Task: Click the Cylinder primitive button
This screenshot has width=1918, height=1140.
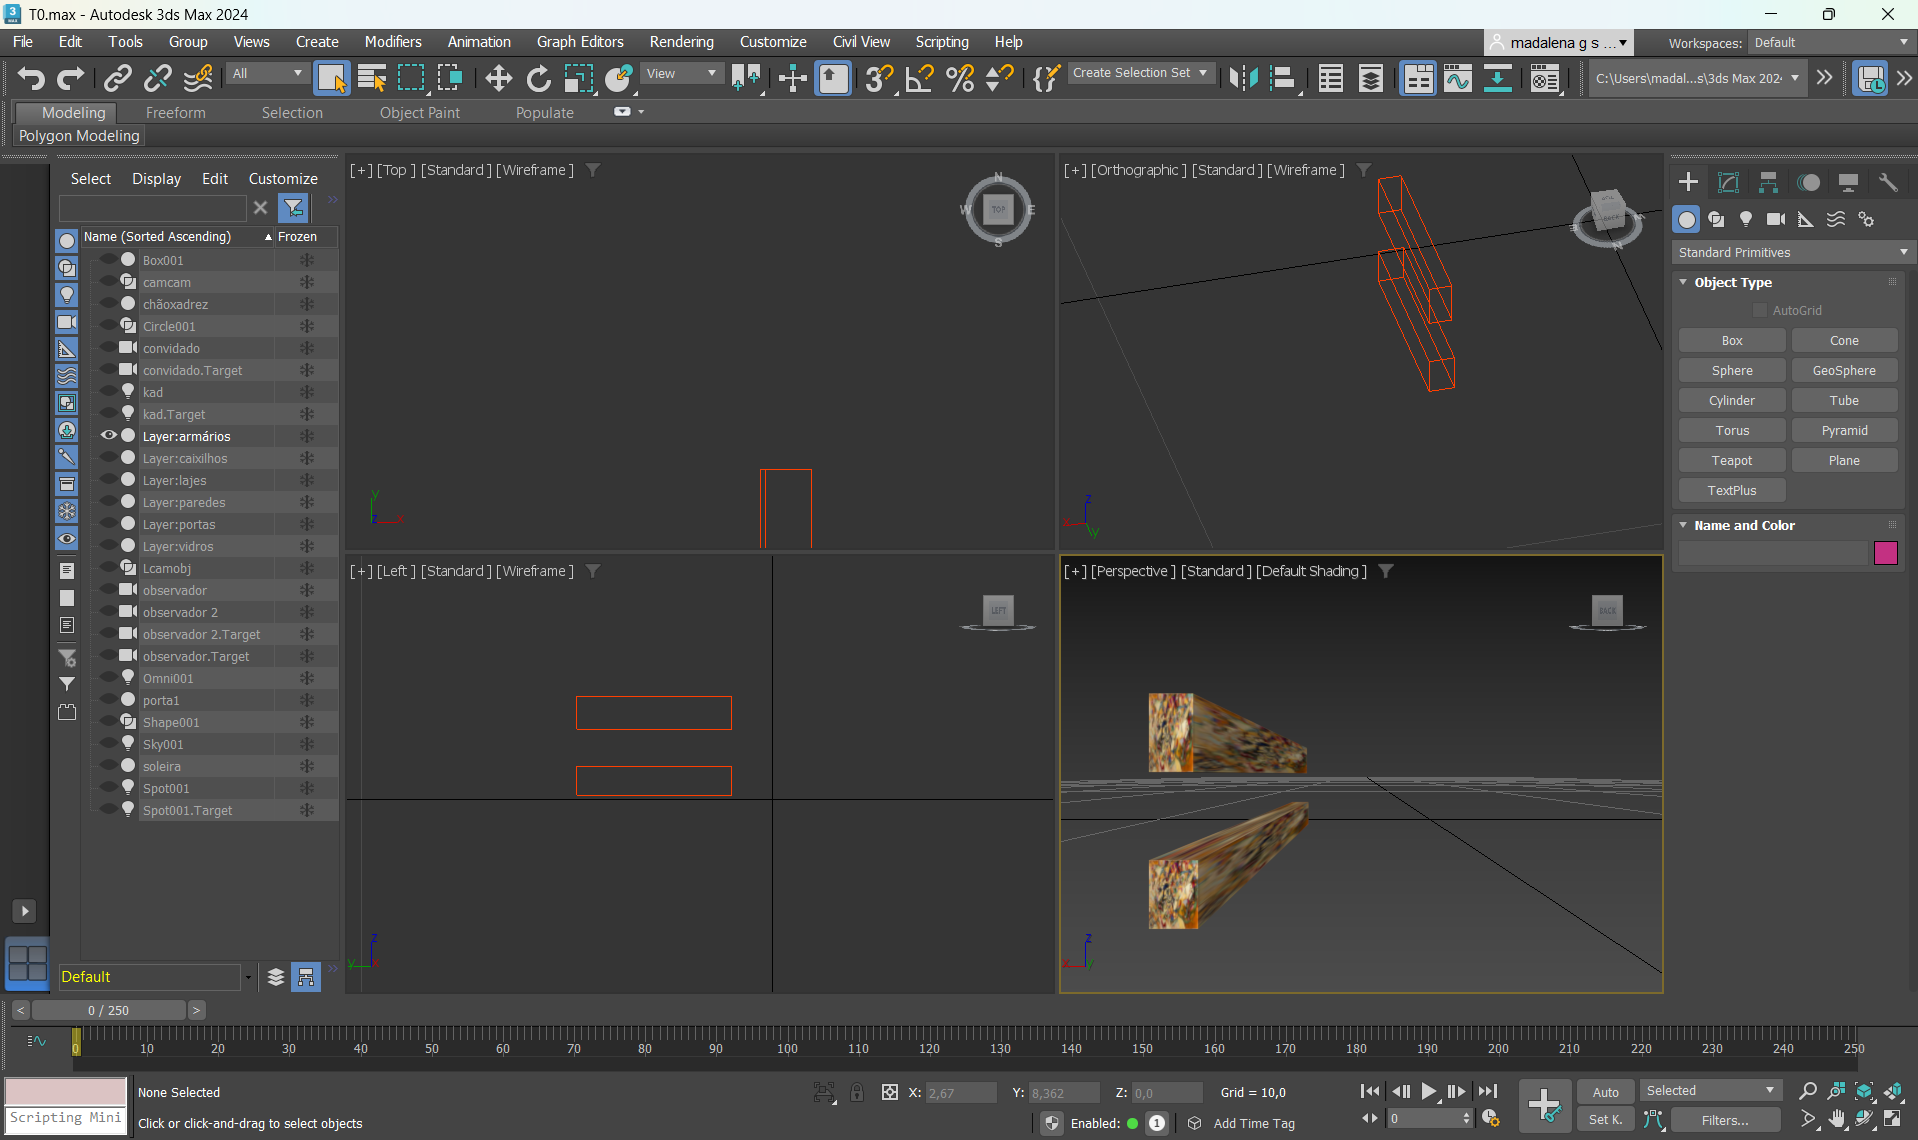Action: (x=1731, y=401)
